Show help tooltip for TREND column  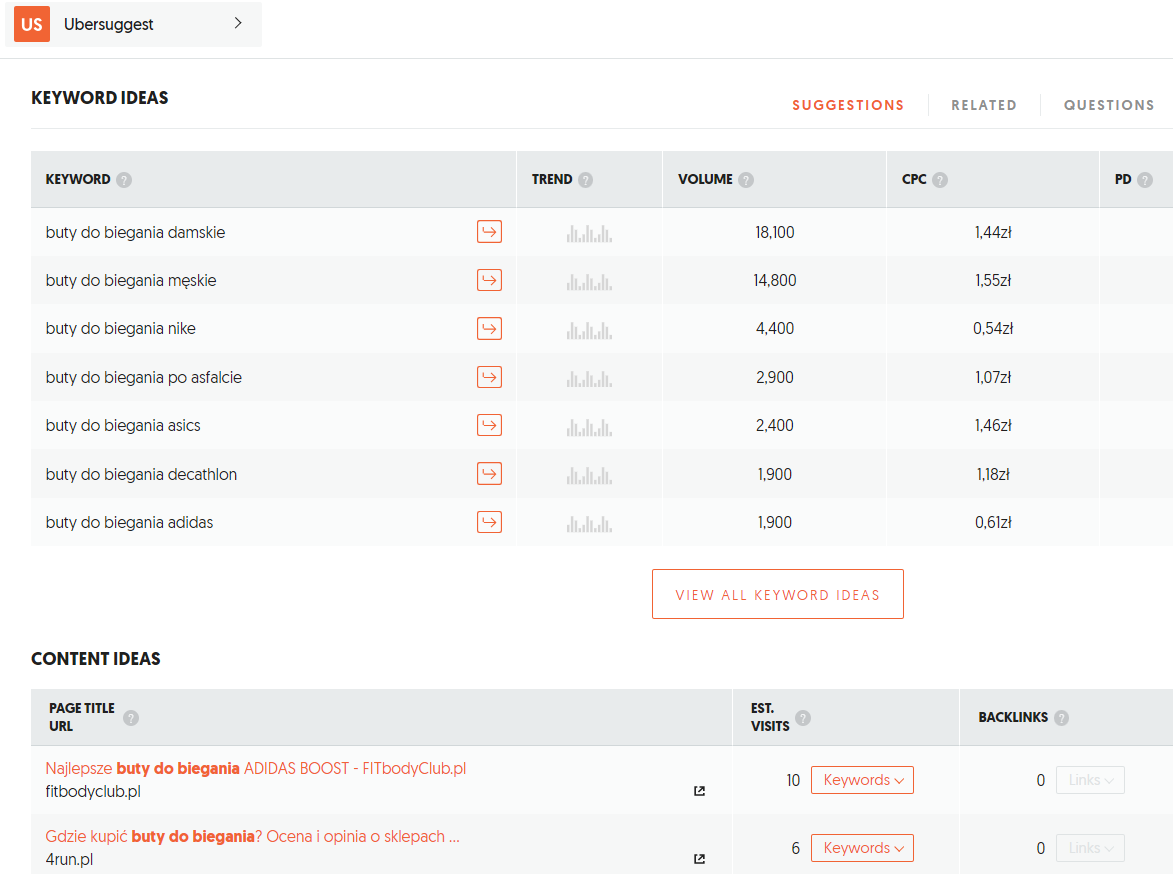coord(586,180)
